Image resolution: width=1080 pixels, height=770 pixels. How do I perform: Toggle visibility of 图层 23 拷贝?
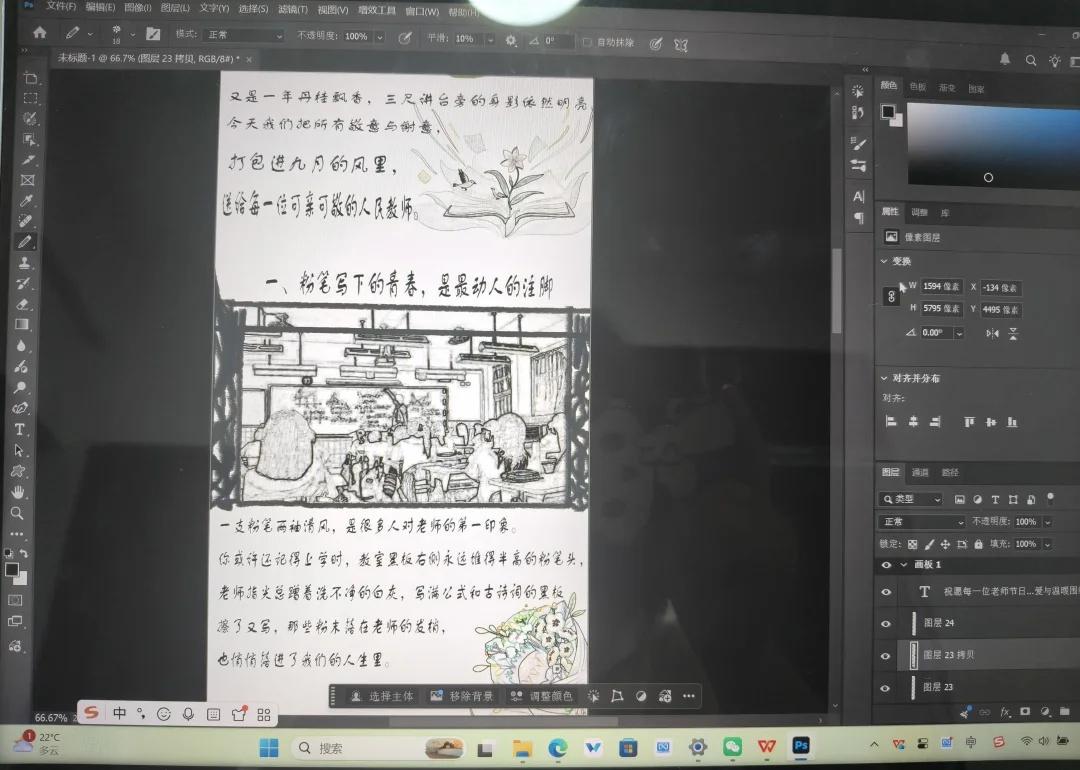click(886, 656)
